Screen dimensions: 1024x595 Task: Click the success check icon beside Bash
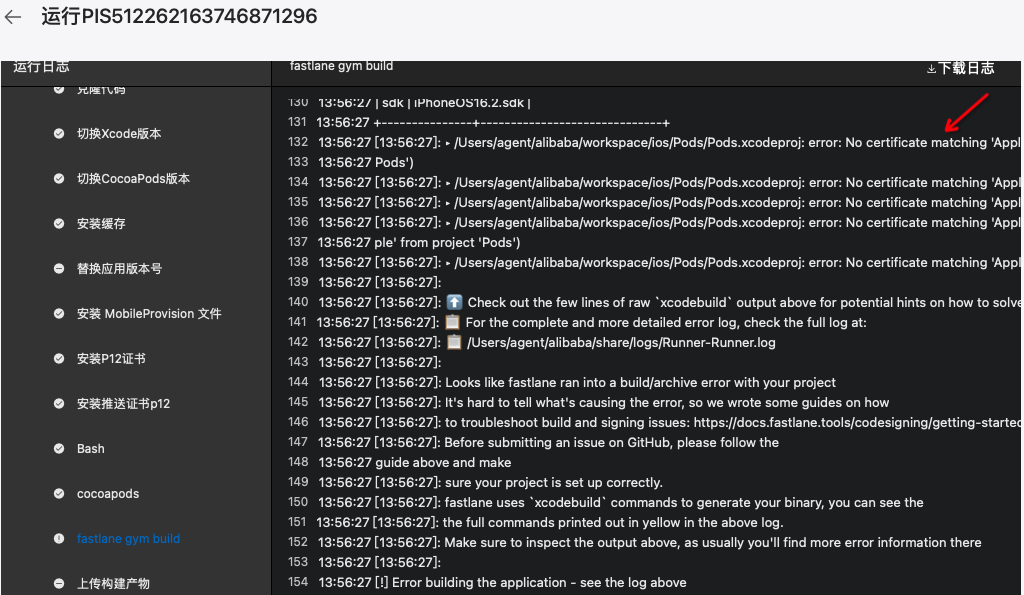[x=59, y=449]
